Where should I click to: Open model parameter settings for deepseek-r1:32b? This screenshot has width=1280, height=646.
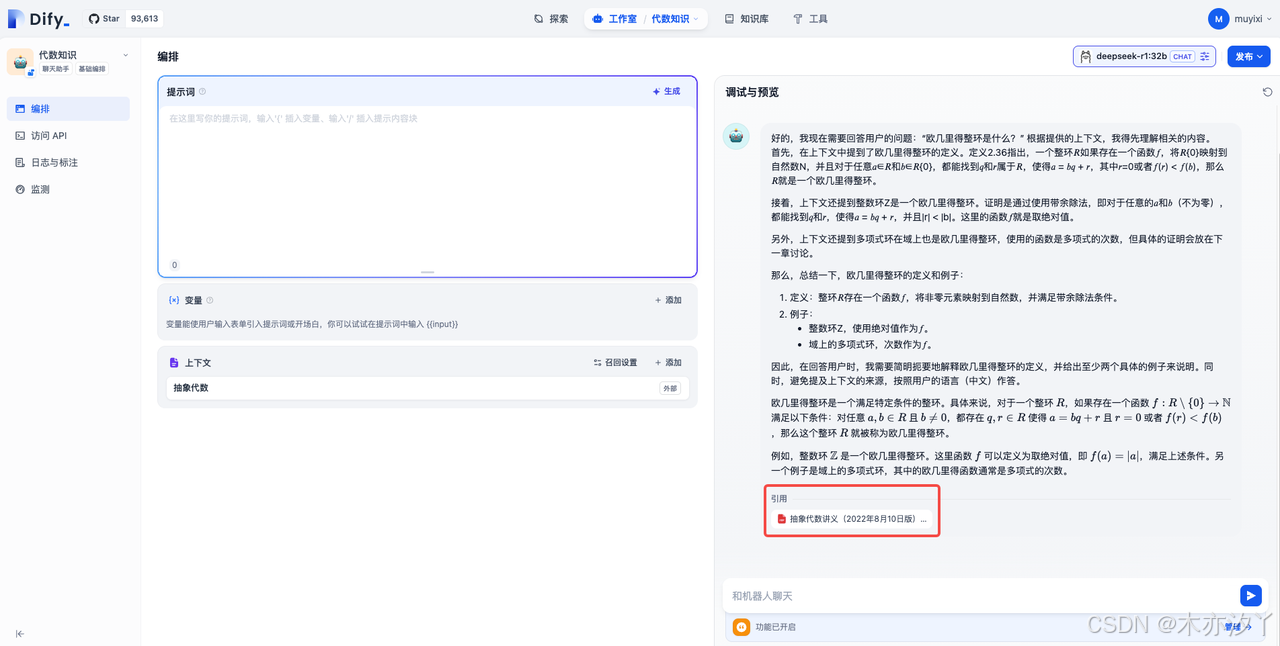point(1204,56)
